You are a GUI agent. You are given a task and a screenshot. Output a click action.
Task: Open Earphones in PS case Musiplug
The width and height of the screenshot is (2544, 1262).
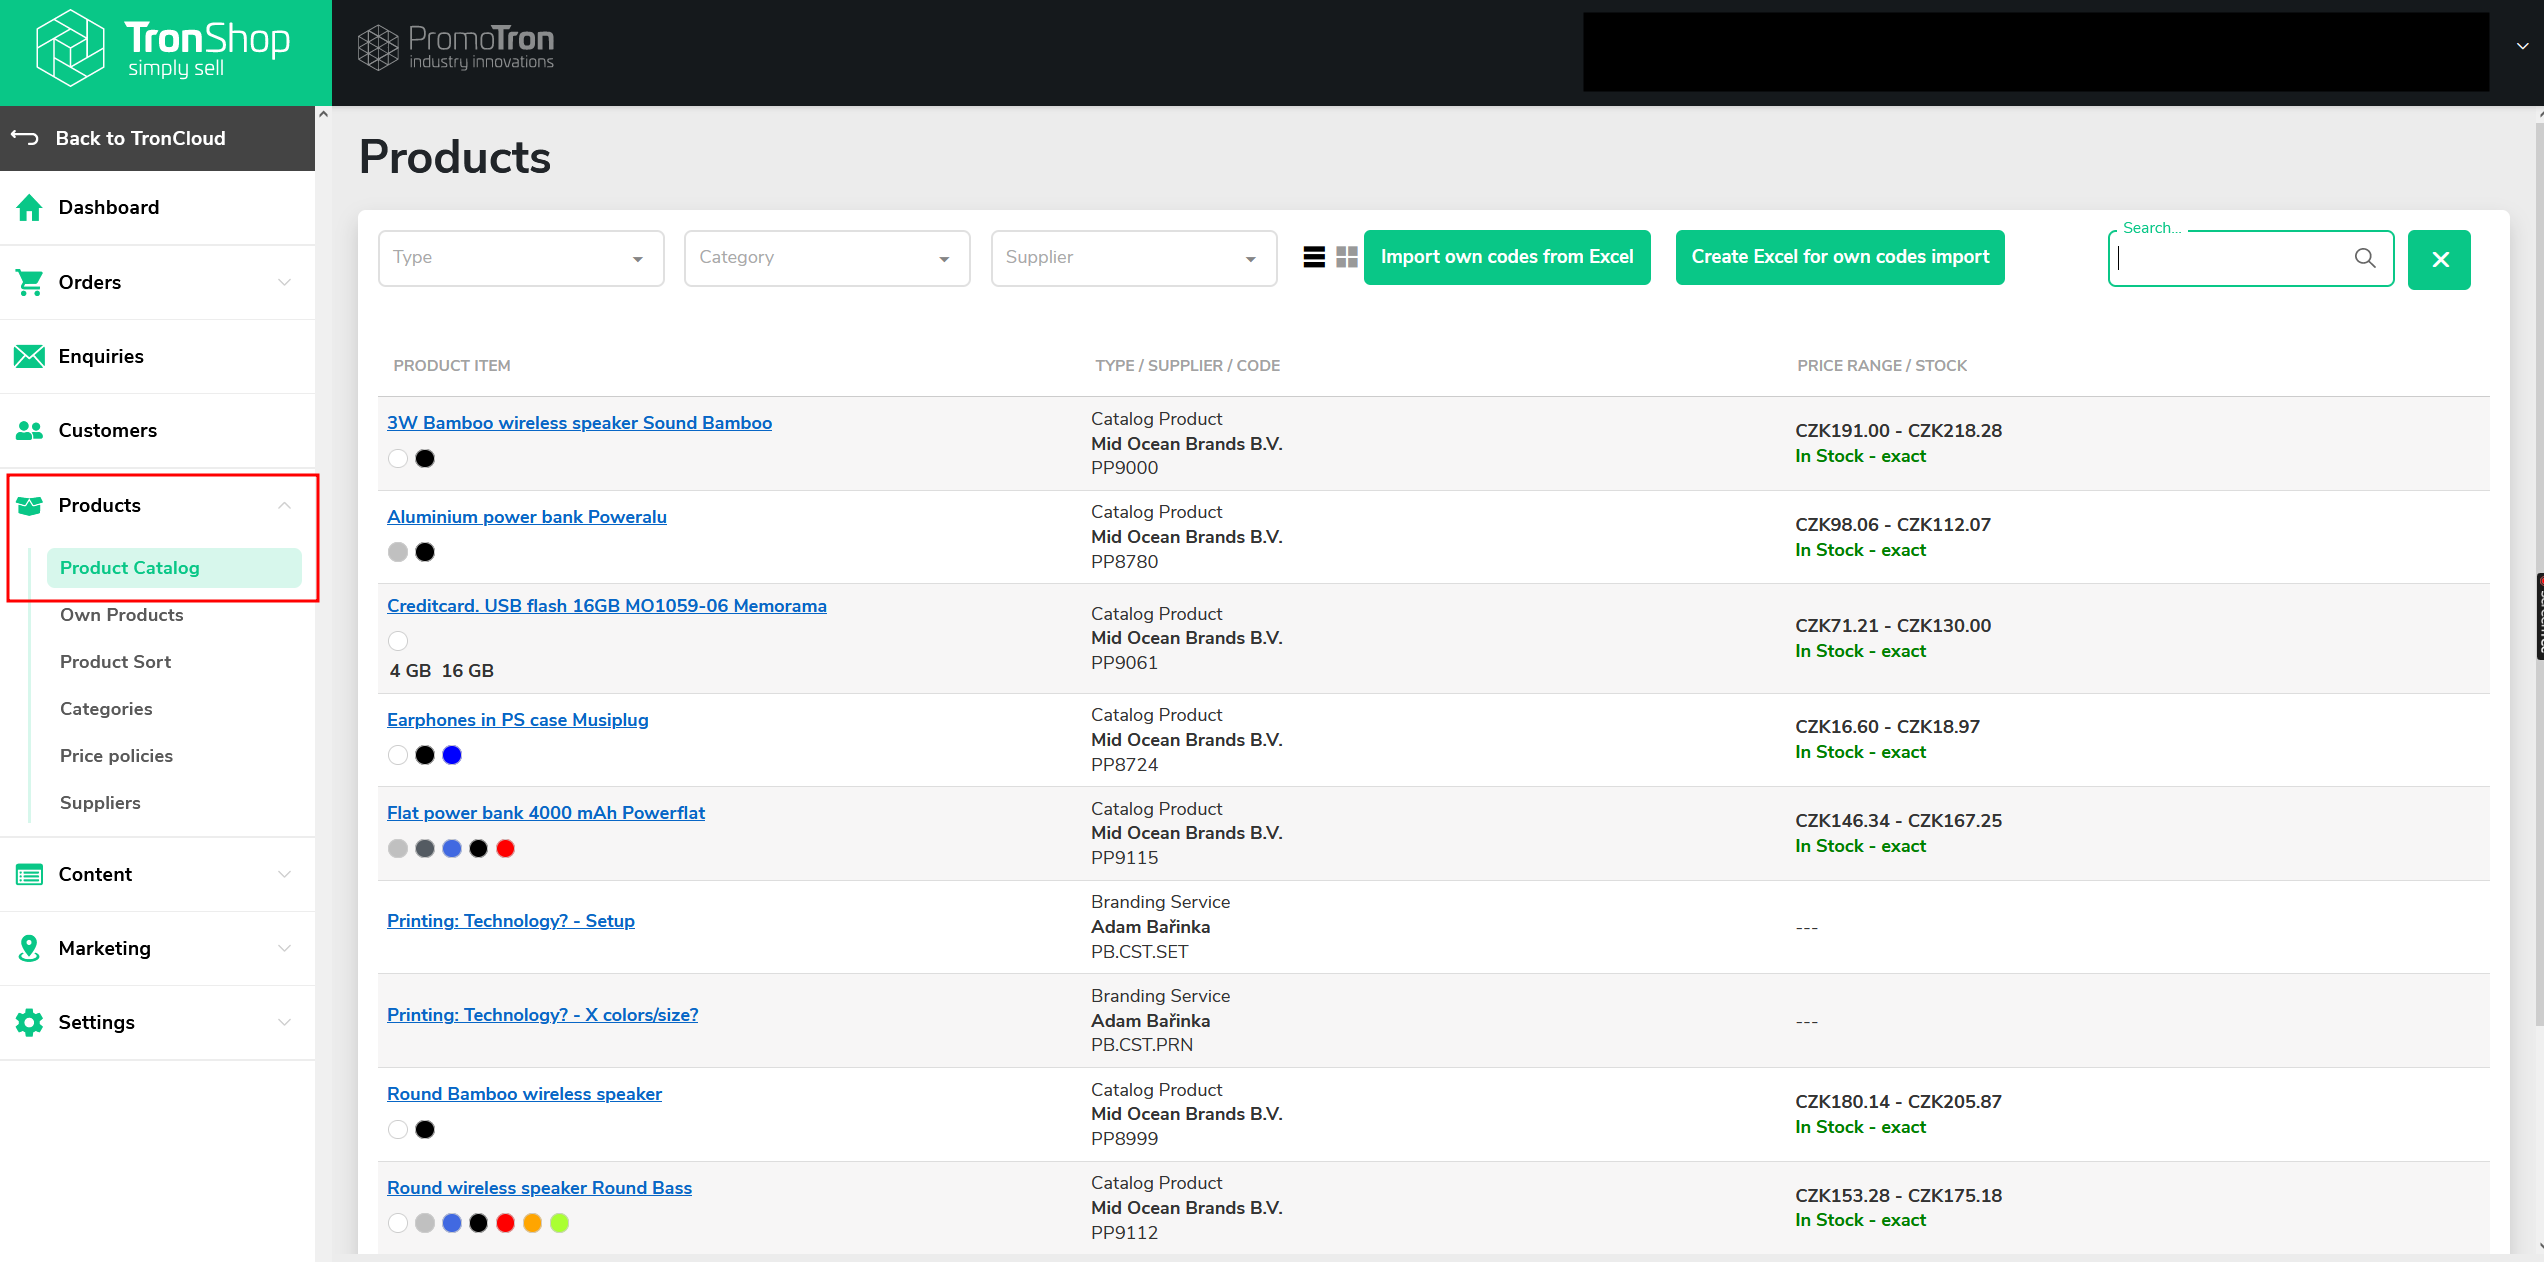518,720
